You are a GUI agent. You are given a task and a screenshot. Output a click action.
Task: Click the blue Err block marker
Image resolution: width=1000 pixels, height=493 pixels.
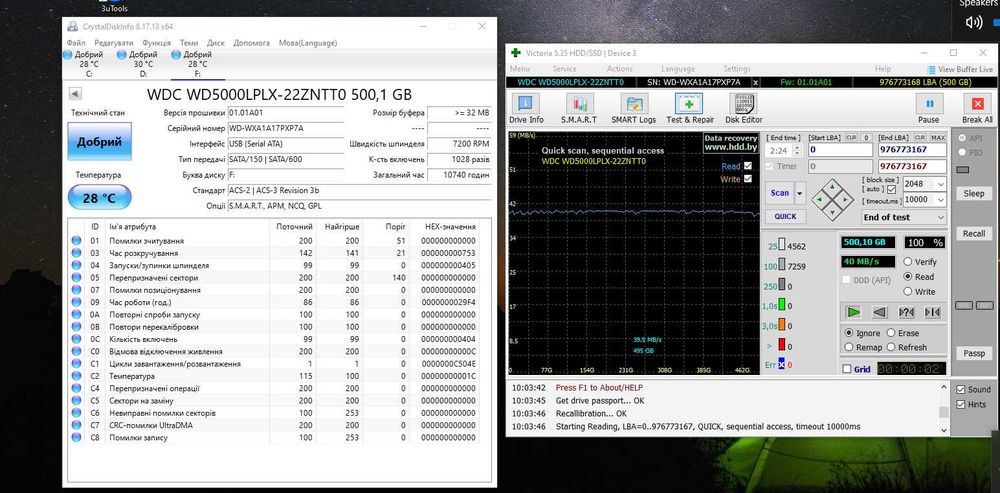(x=782, y=365)
